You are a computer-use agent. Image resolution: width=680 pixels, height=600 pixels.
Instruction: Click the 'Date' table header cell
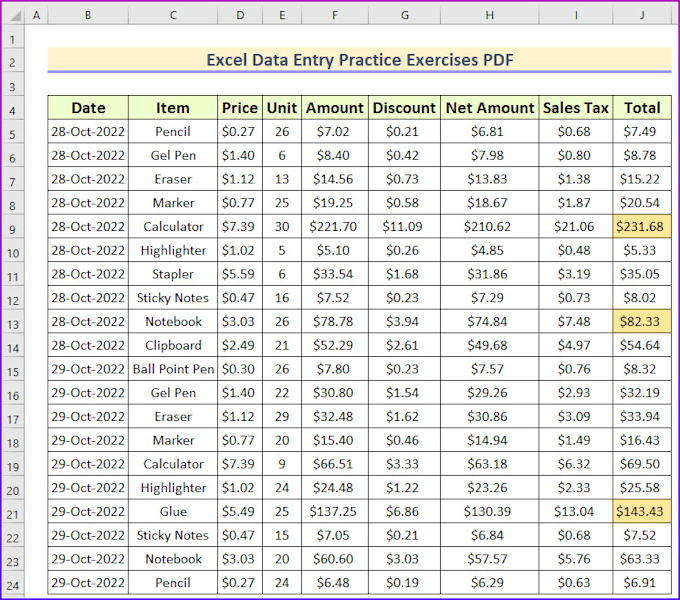point(88,108)
